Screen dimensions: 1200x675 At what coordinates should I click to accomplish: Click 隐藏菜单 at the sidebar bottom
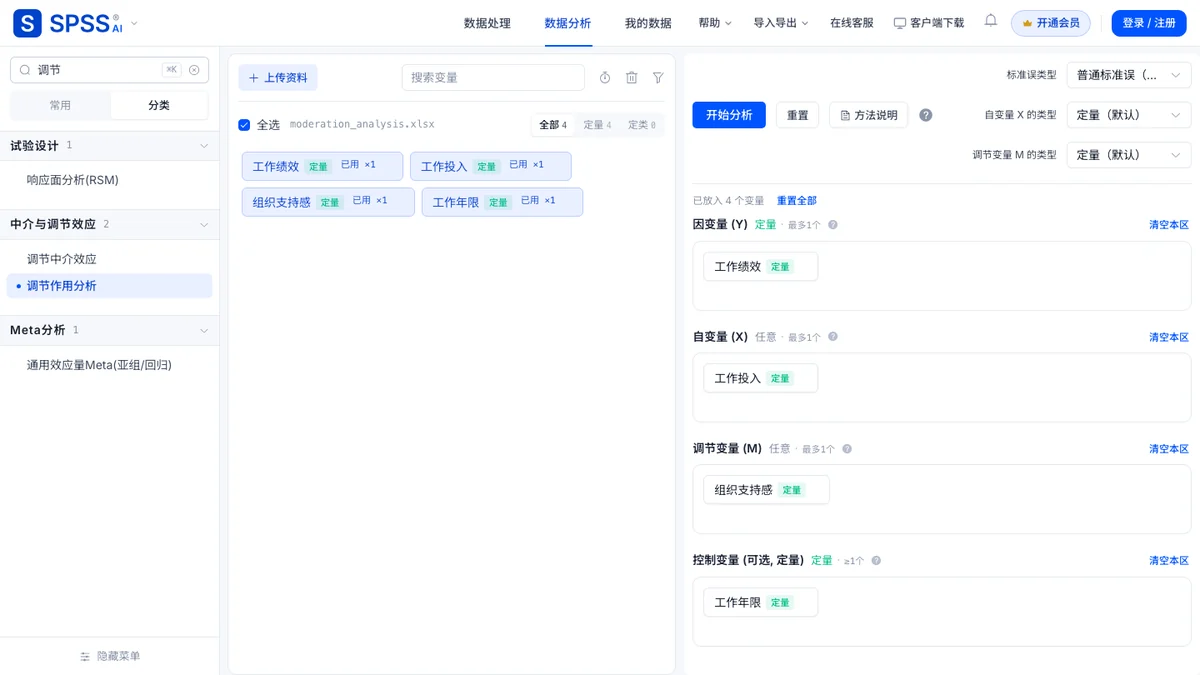tap(110, 656)
